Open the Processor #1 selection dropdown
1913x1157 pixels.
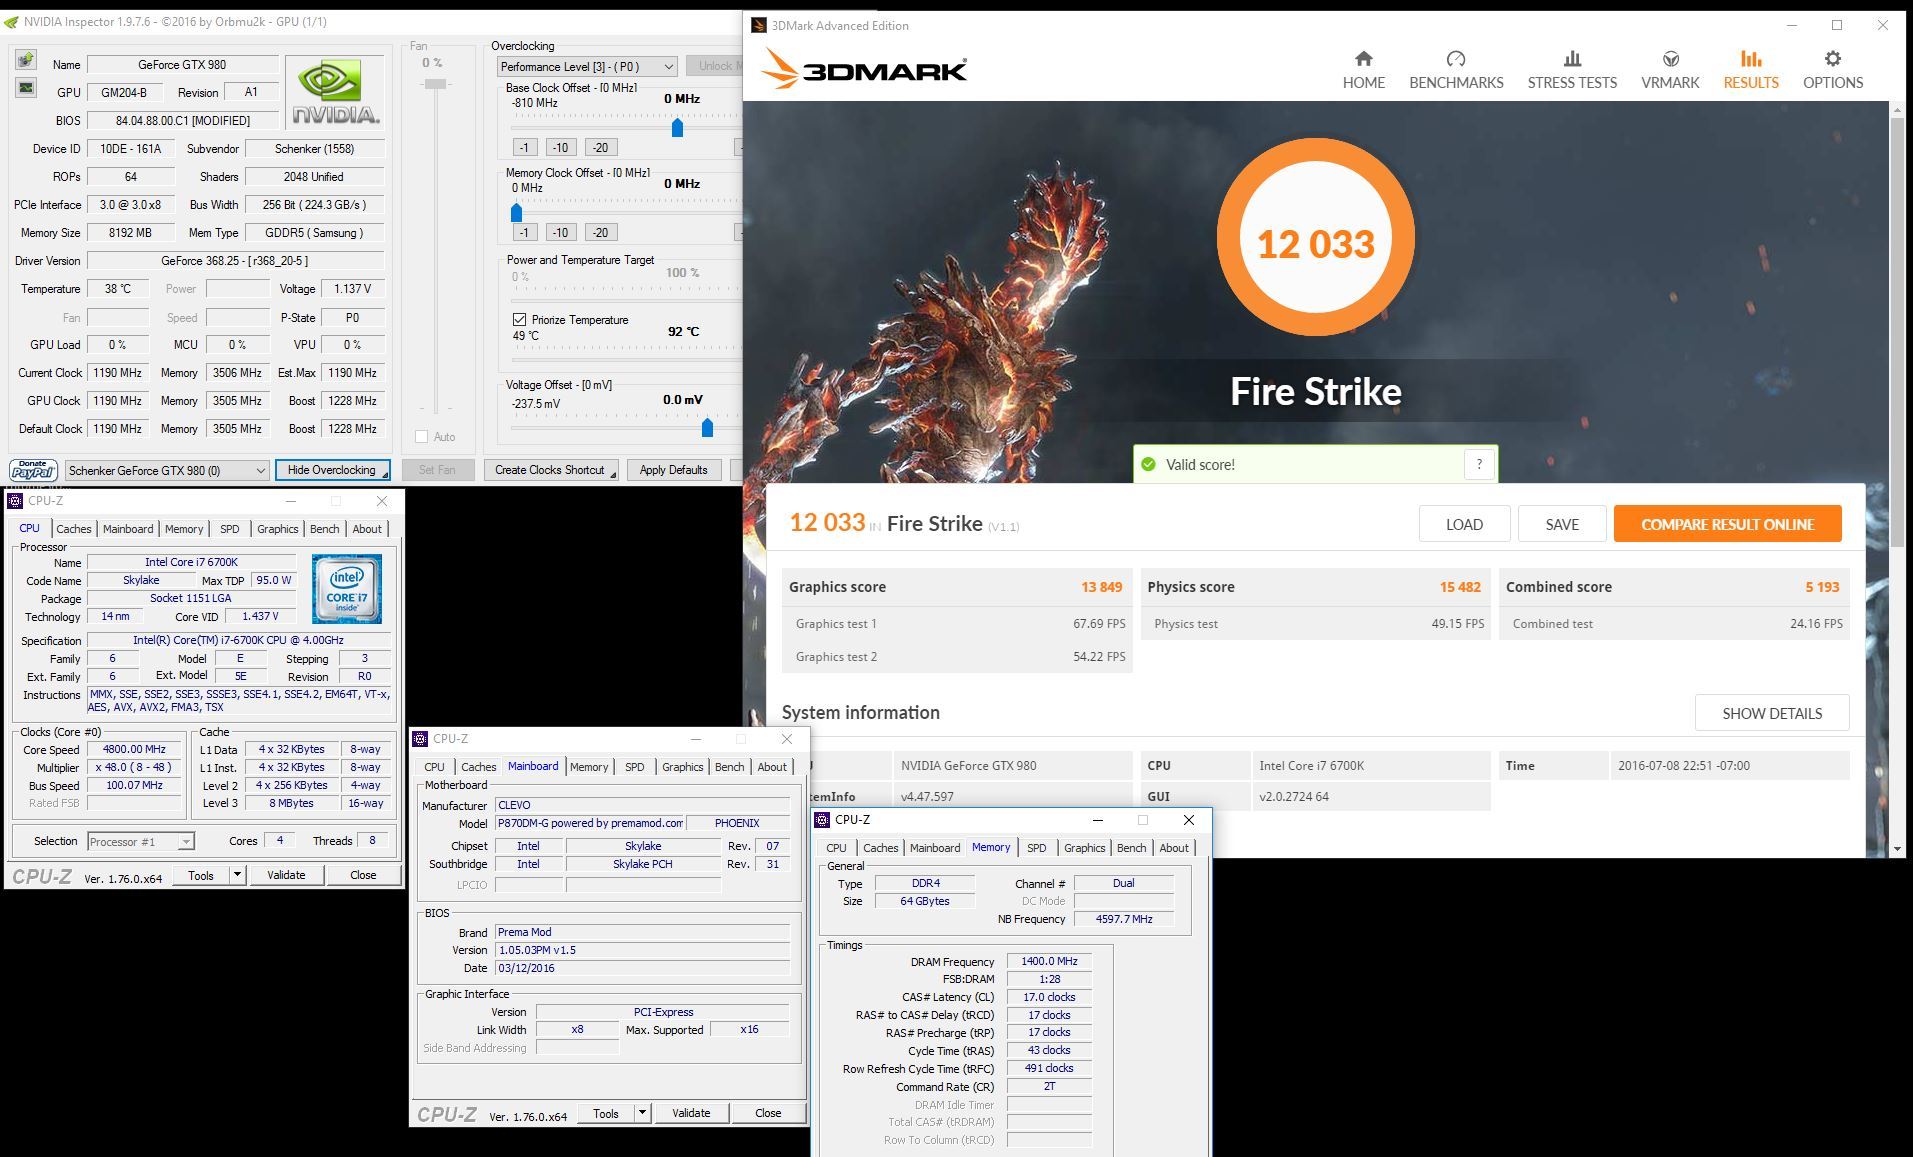click(x=141, y=841)
